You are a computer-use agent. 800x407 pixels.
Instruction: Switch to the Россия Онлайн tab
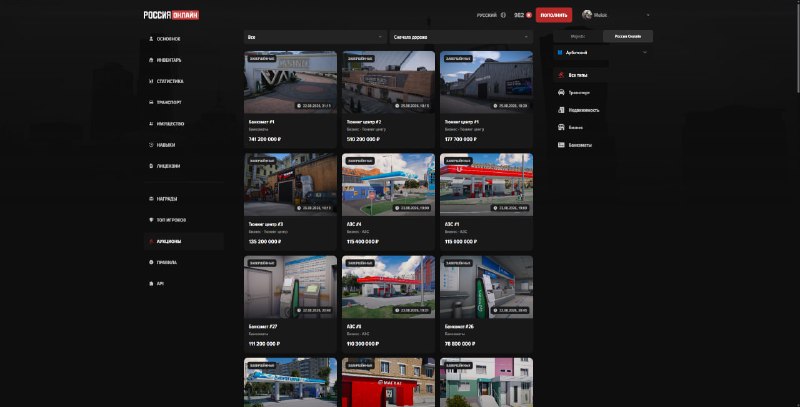pos(628,36)
